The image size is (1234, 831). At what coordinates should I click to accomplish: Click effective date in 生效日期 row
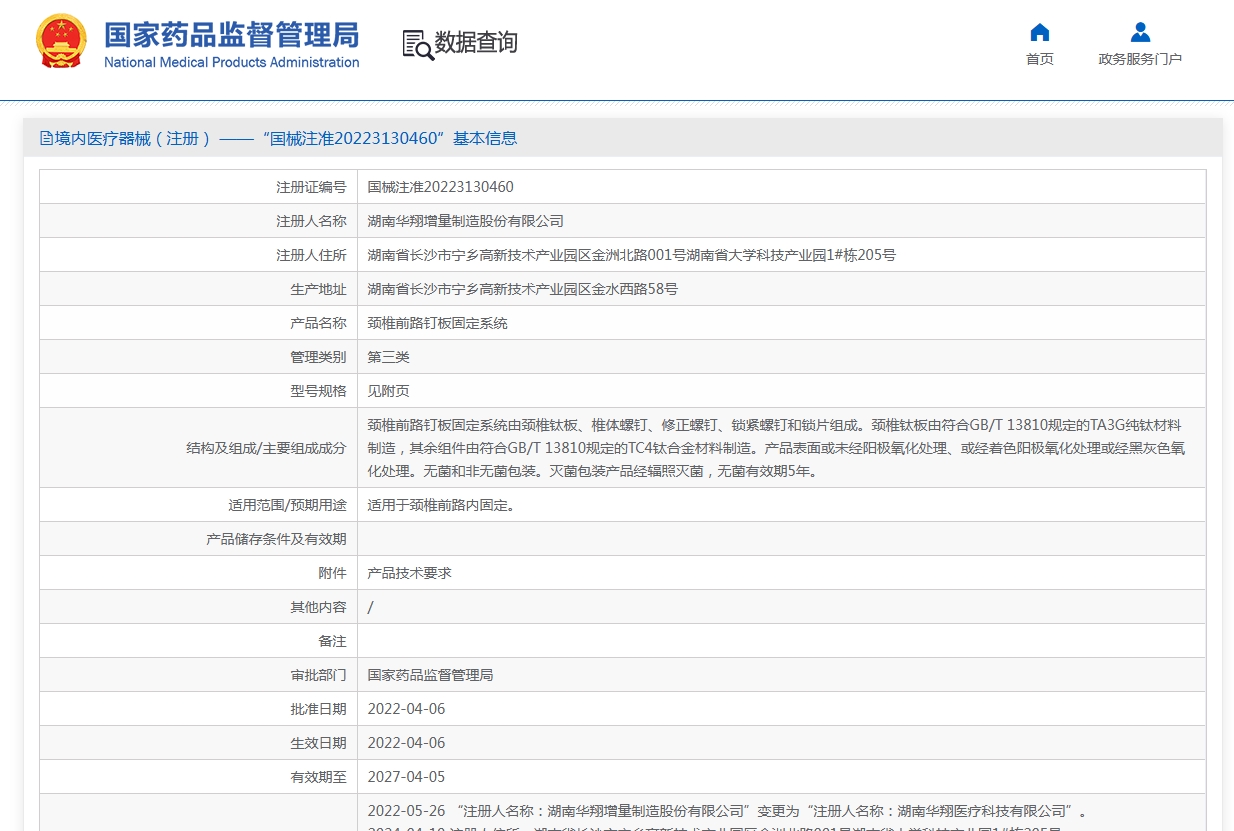click(x=406, y=743)
